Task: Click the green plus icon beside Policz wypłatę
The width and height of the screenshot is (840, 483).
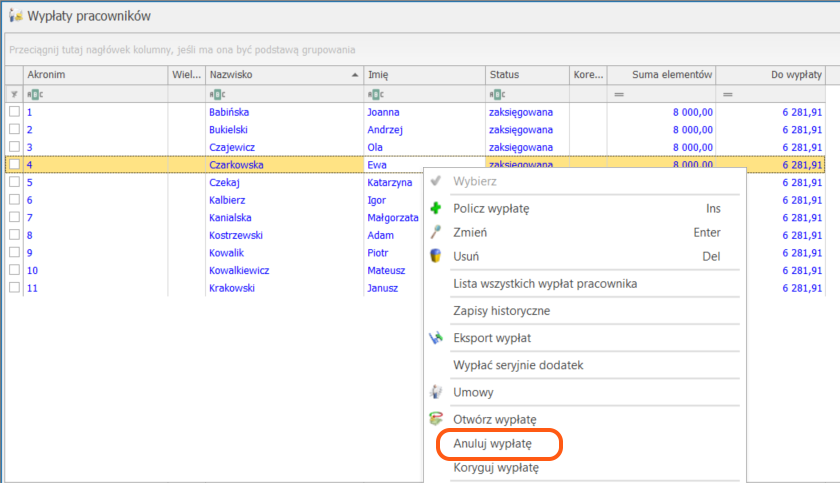Action: (x=436, y=208)
